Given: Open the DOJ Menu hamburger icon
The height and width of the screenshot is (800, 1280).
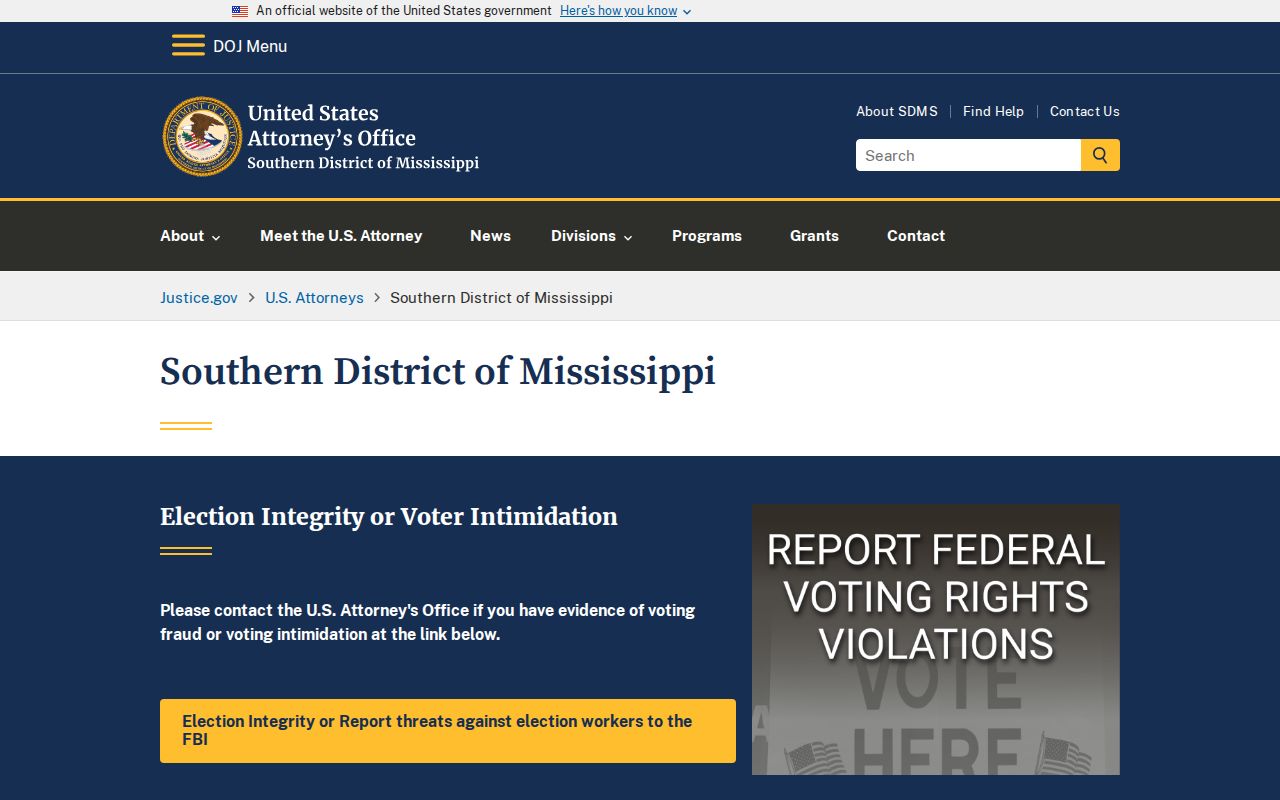Looking at the screenshot, I should [x=188, y=46].
